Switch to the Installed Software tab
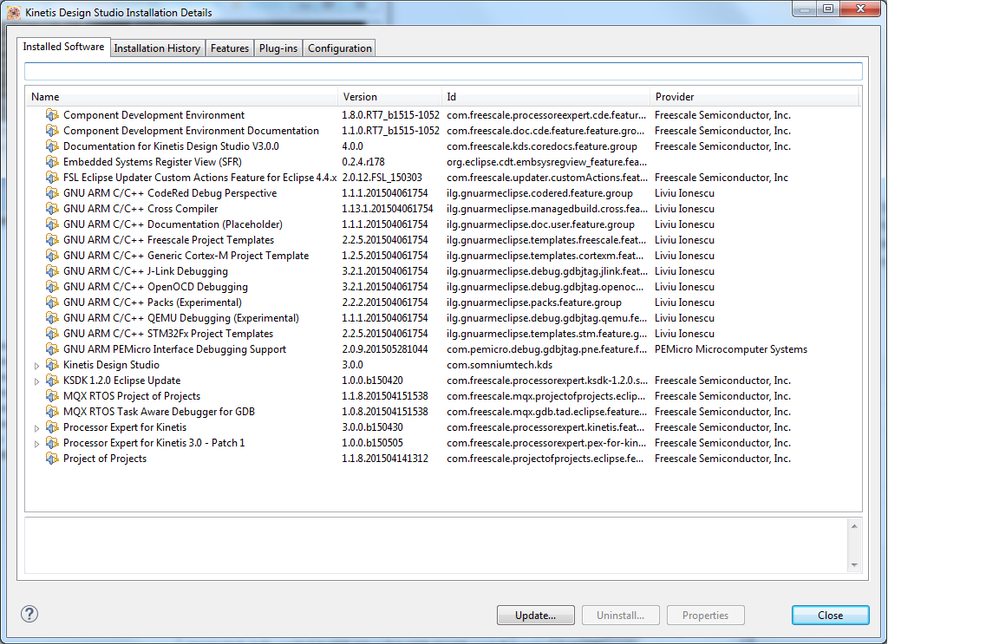 point(64,47)
